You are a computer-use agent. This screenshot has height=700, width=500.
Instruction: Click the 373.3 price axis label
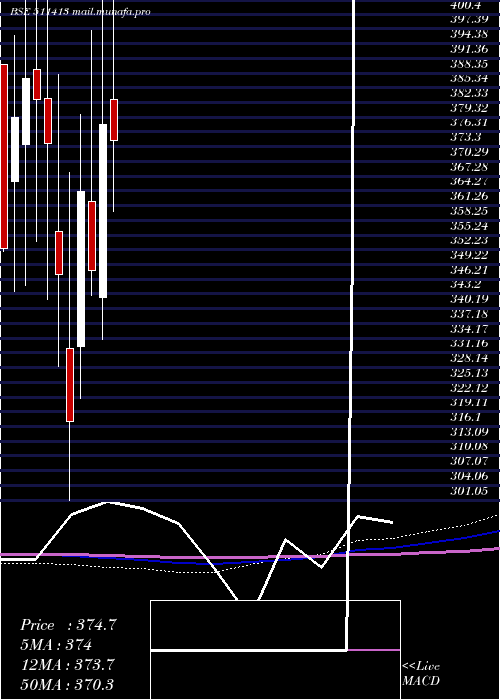click(466, 137)
